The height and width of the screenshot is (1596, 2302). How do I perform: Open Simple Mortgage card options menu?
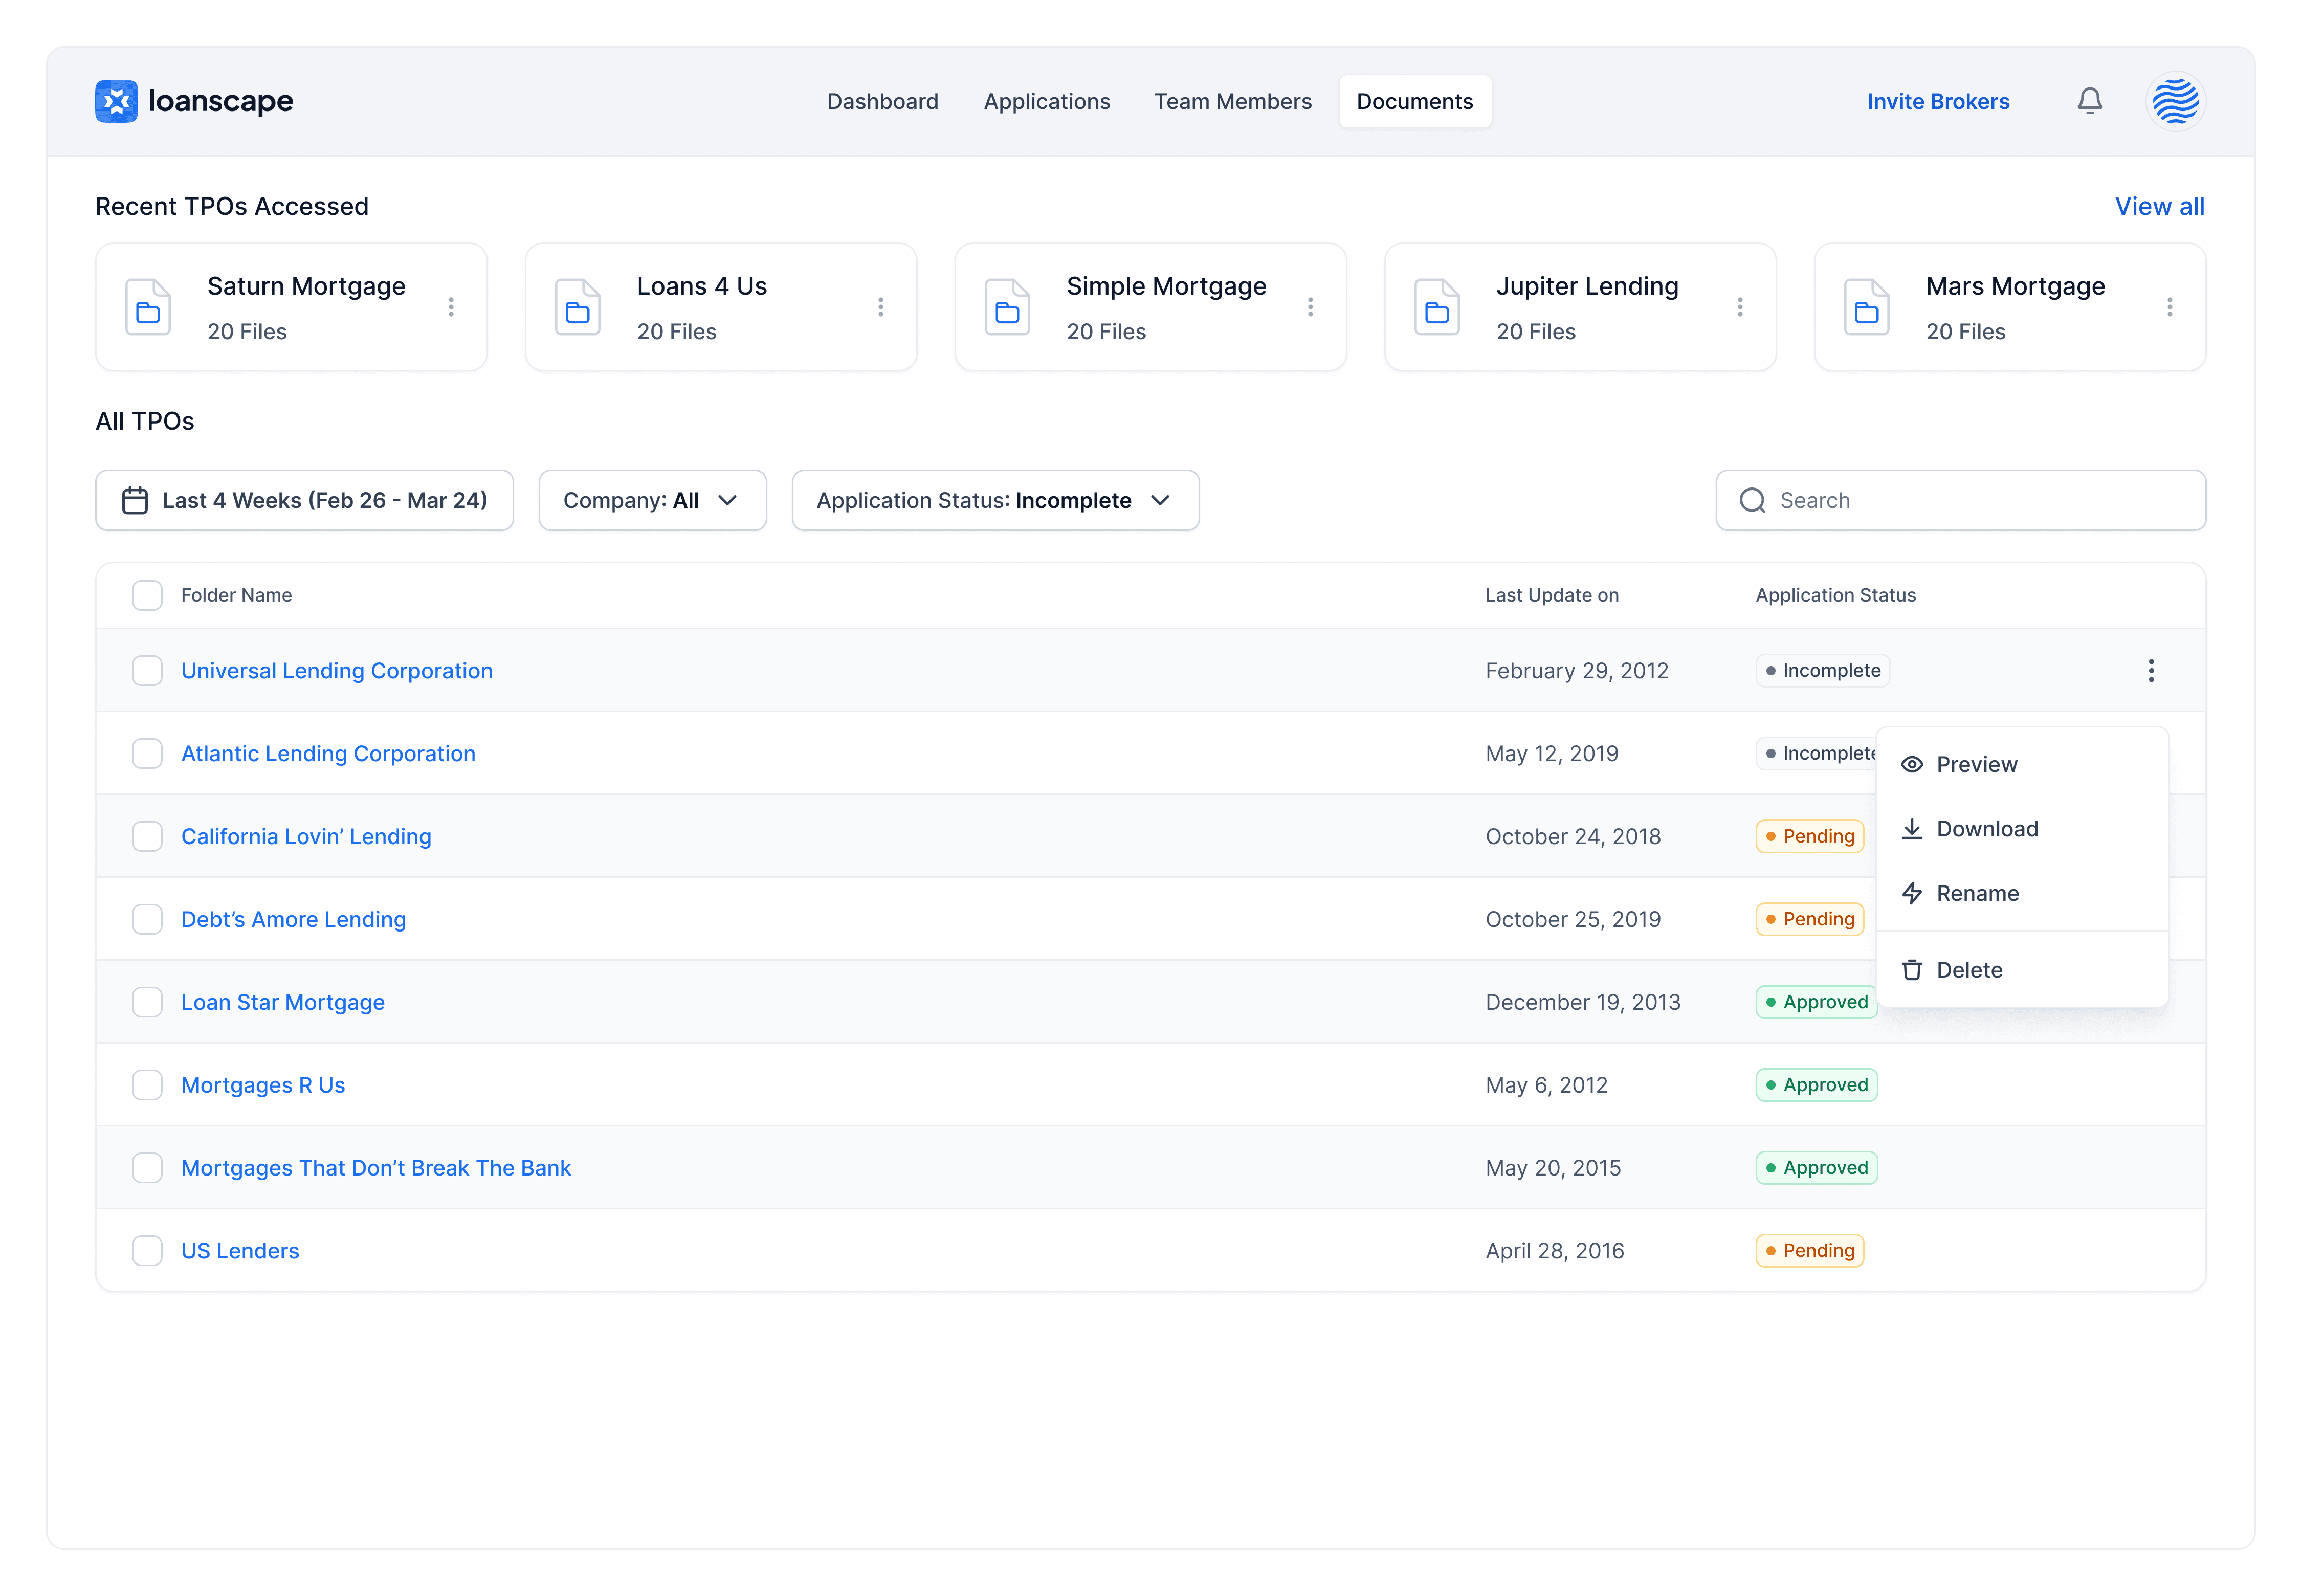[1310, 307]
